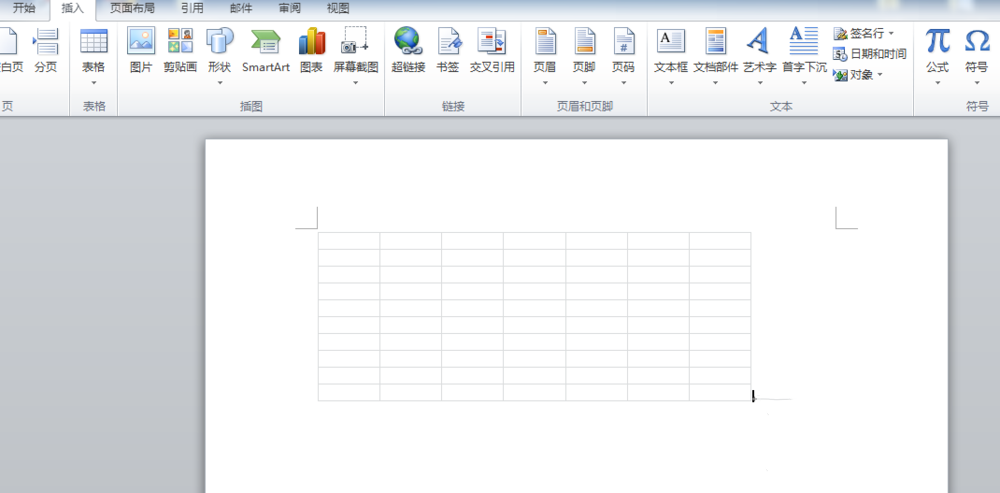Insert a chart with 图表 icon
Screen dimensions: 1000x493
312,50
